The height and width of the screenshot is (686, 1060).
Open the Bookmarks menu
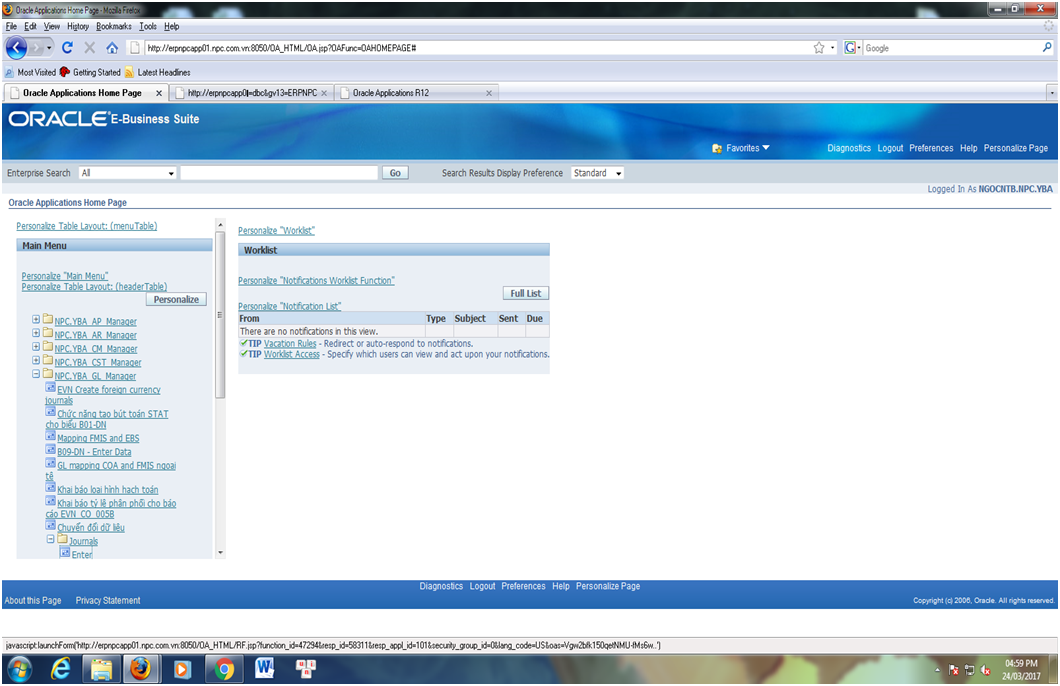(x=114, y=26)
